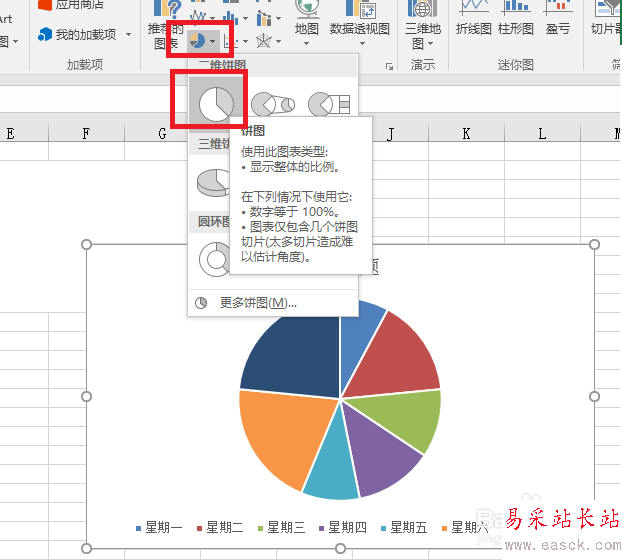Open More Pie Charts (更多饼图) entry
This screenshot has width=622, height=560.
tap(258, 303)
